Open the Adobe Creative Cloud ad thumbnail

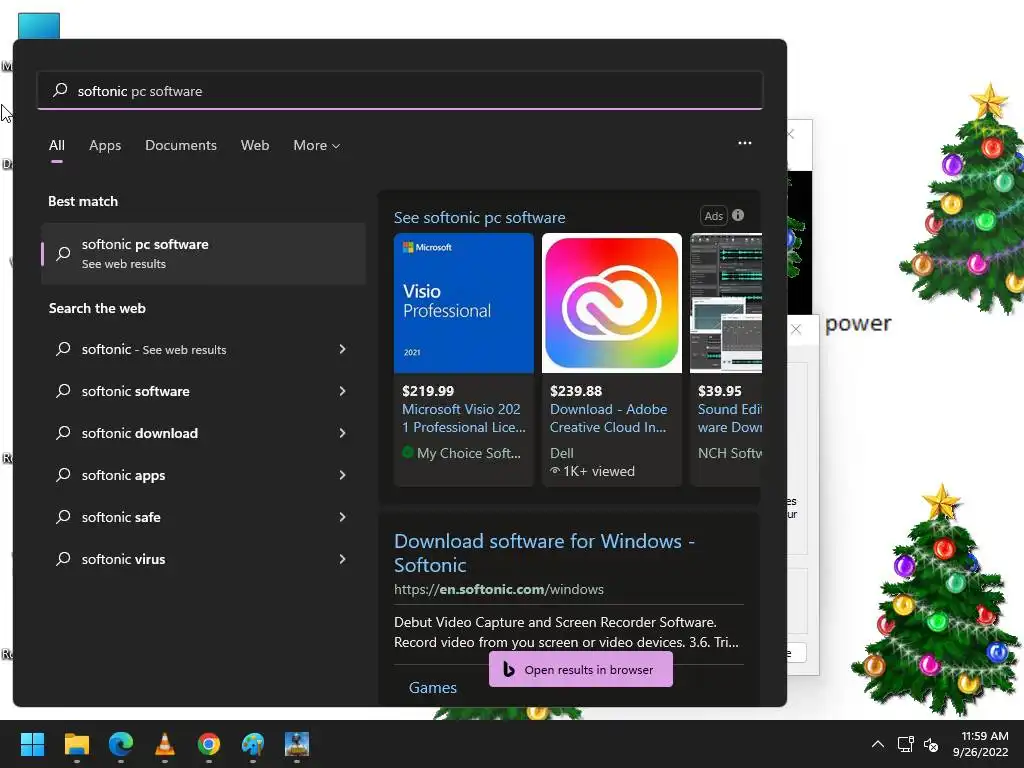[x=612, y=303]
